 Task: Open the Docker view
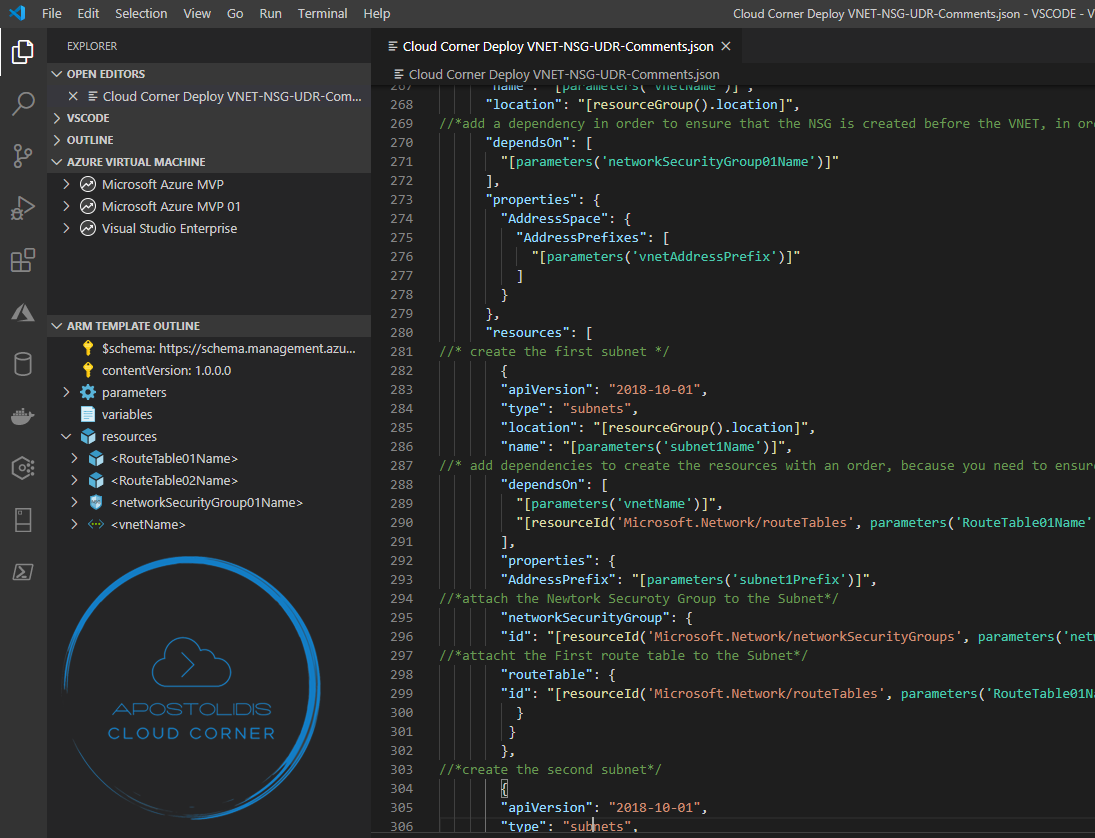(x=23, y=416)
